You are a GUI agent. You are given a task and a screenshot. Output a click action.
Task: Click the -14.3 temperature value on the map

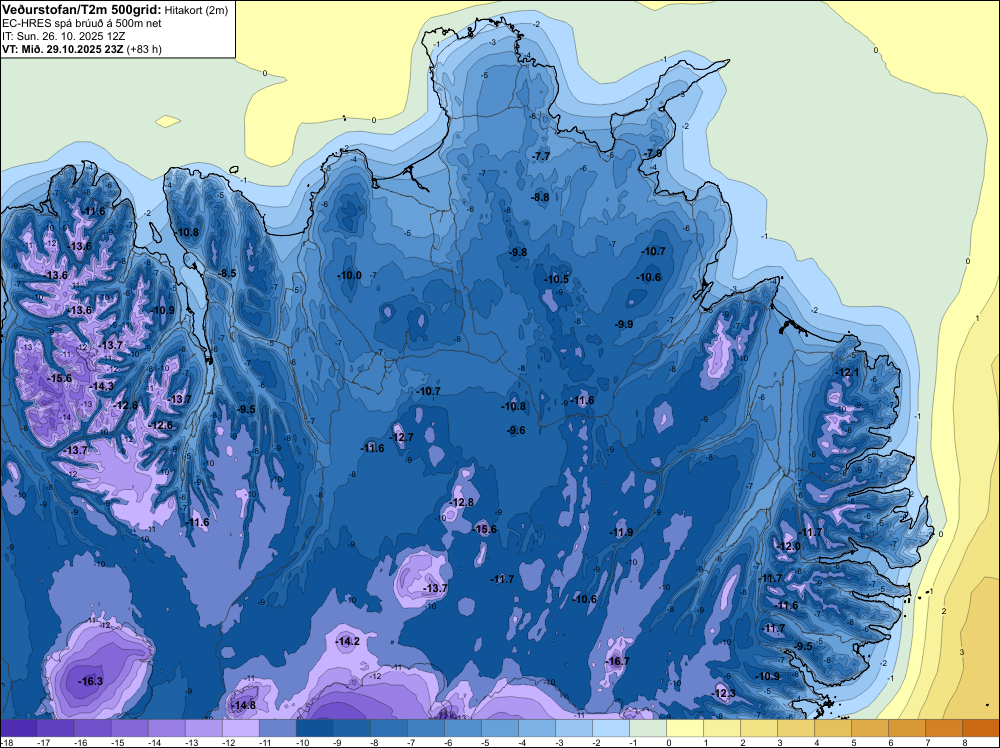pos(102,386)
